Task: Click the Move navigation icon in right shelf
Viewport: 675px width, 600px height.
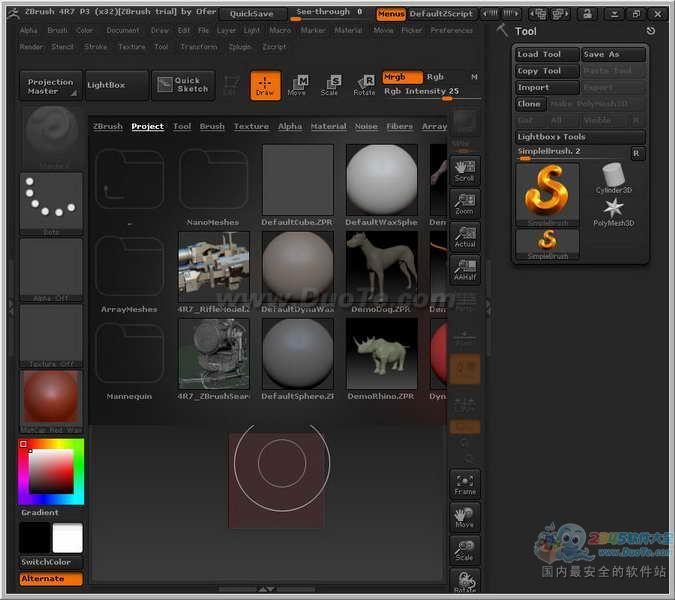Action: 464,517
